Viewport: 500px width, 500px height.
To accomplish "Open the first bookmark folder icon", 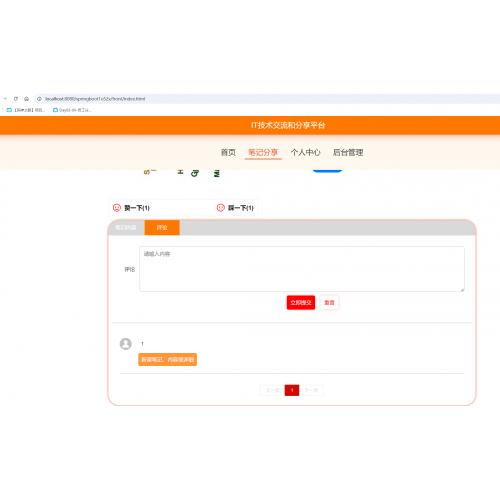I will [9, 110].
